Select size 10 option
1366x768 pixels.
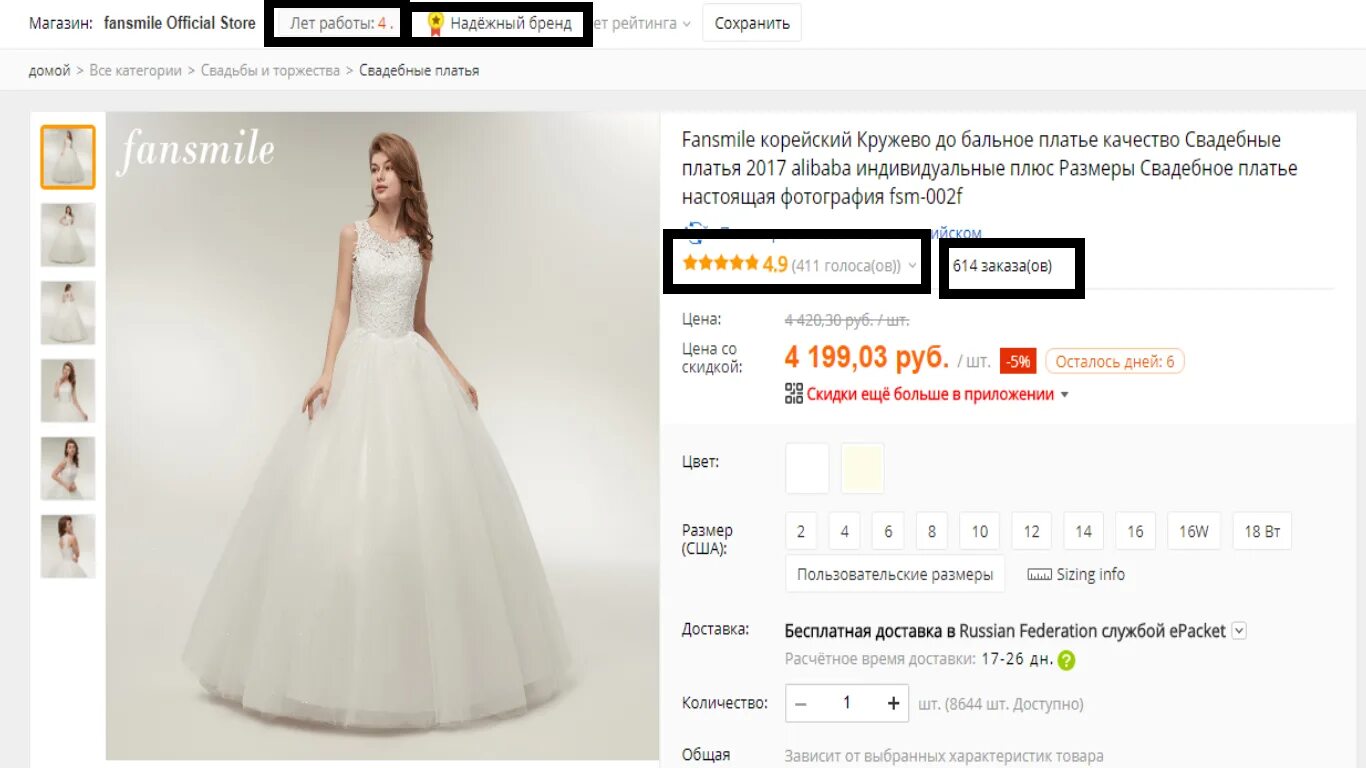click(x=980, y=532)
